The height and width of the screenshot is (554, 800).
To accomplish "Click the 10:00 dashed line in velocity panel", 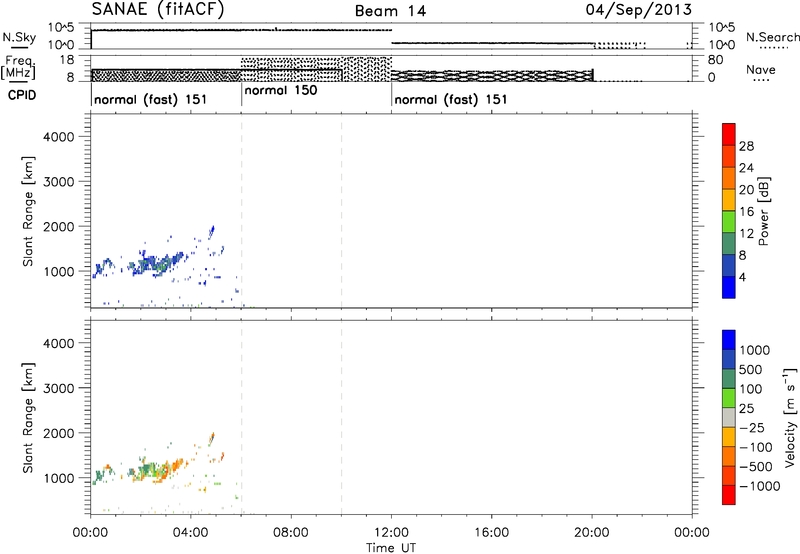I will click(x=341, y=417).
